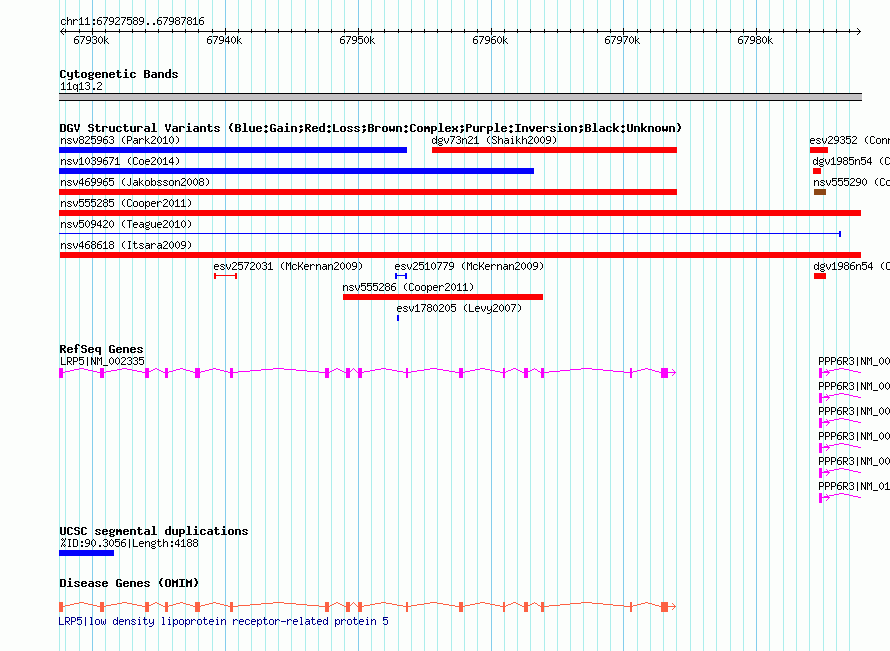Open esv2510779 (McKernan2009) label
This screenshot has height=651, width=890.
(469, 266)
